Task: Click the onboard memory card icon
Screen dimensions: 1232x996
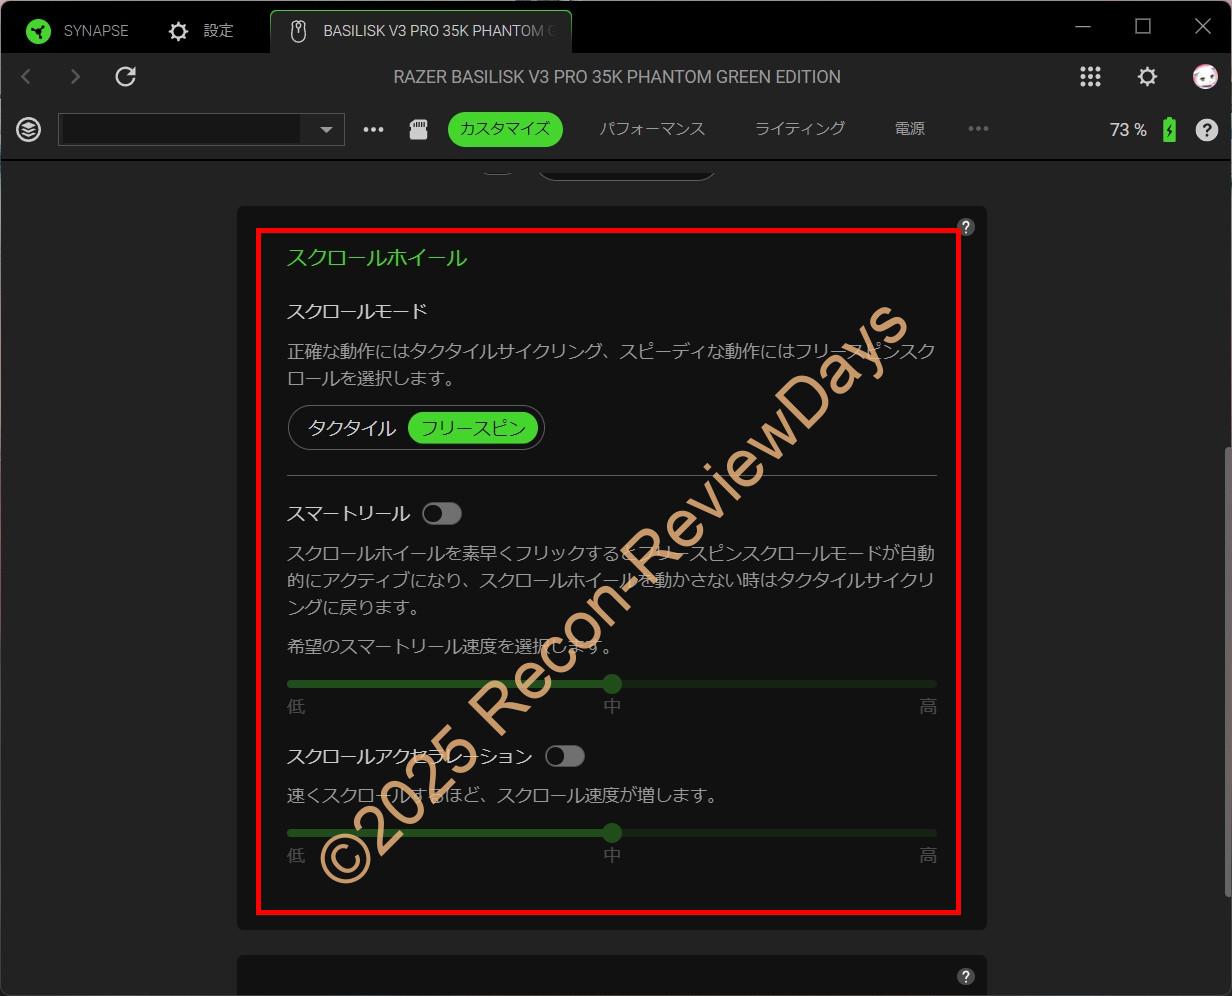Action: pos(419,129)
